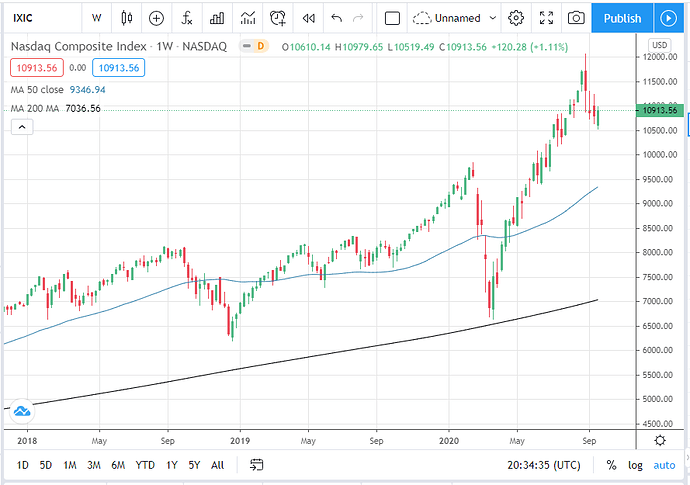The width and height of the screenshot is (690, 485).
Task: Select the 6M date range
Action: coord(118,465)
